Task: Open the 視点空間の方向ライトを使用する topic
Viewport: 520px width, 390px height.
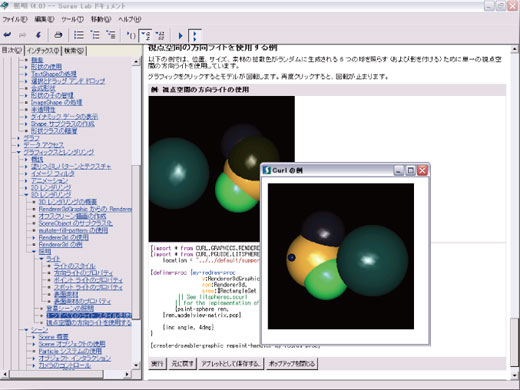Action: click(89, 322)
